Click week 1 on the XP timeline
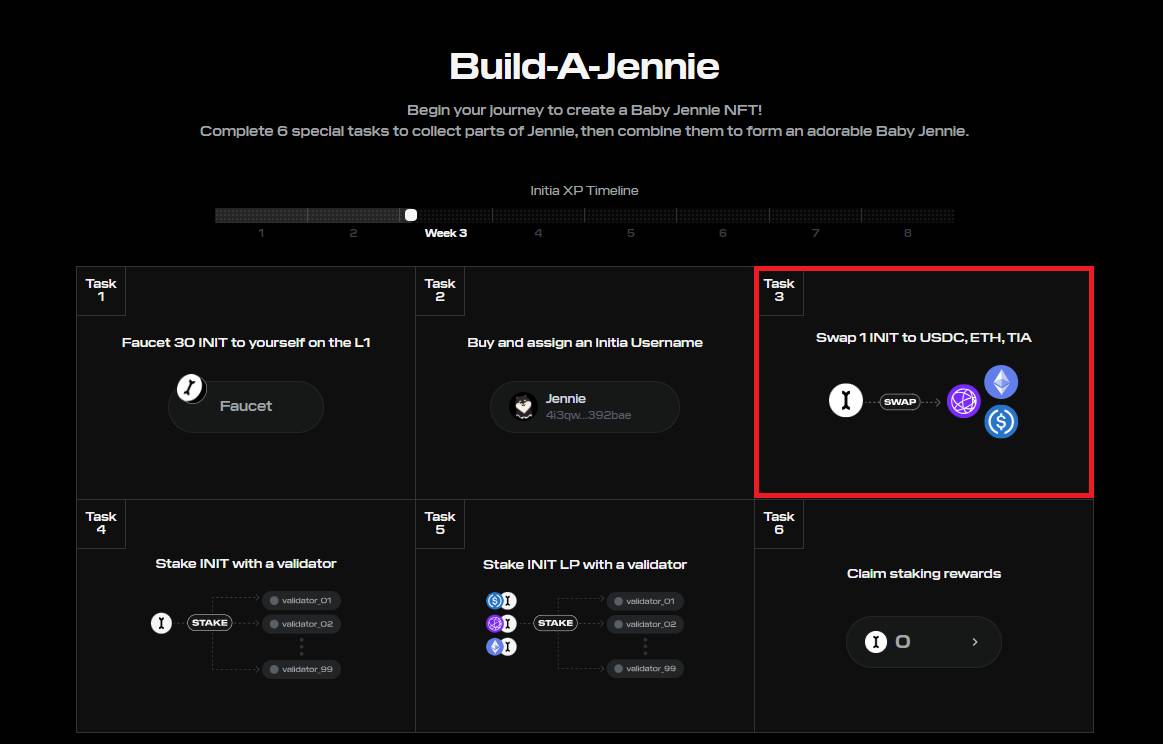The width and height of the screenshot is (1163, 744). coord(261,233)
